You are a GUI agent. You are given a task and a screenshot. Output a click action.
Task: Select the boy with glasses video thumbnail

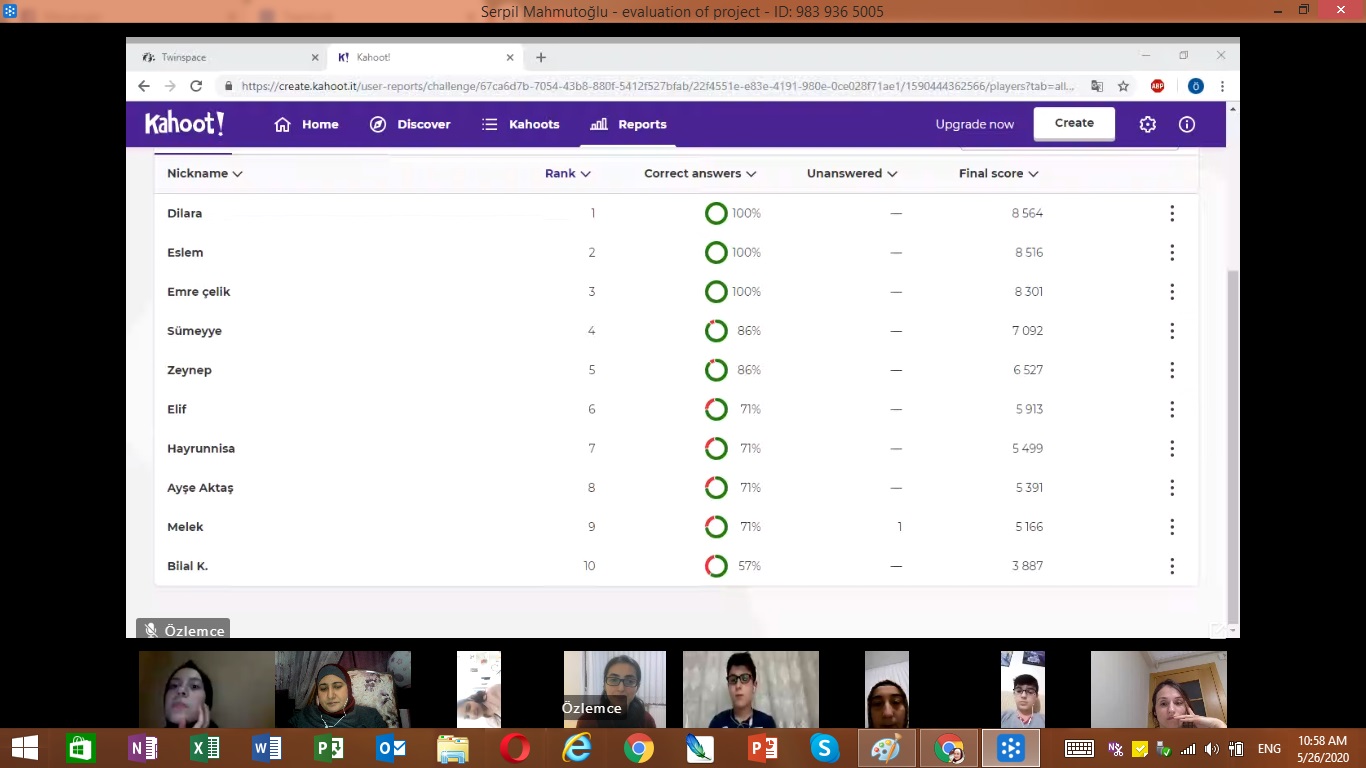pyautogui.click(x=751, y=689)
